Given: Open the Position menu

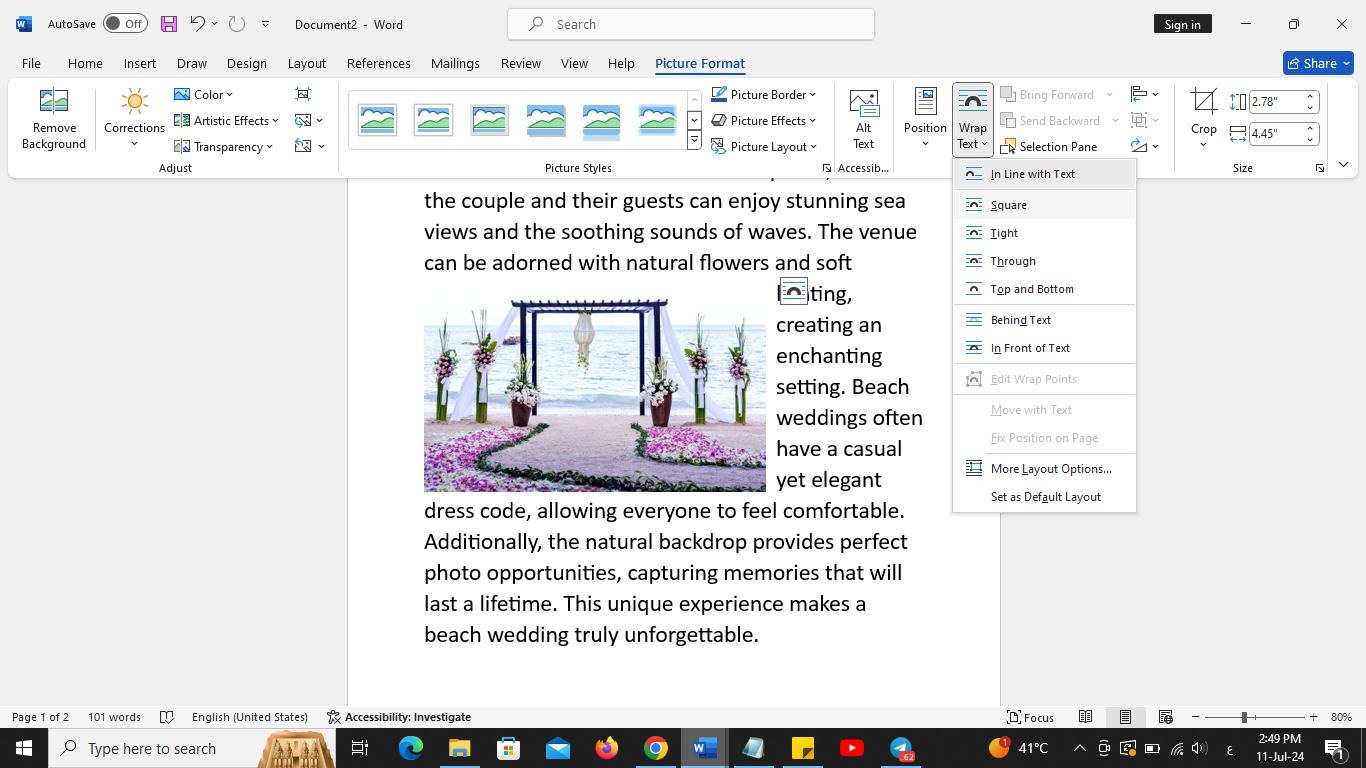Looking at the screenshot, I should tap(925, 118).
